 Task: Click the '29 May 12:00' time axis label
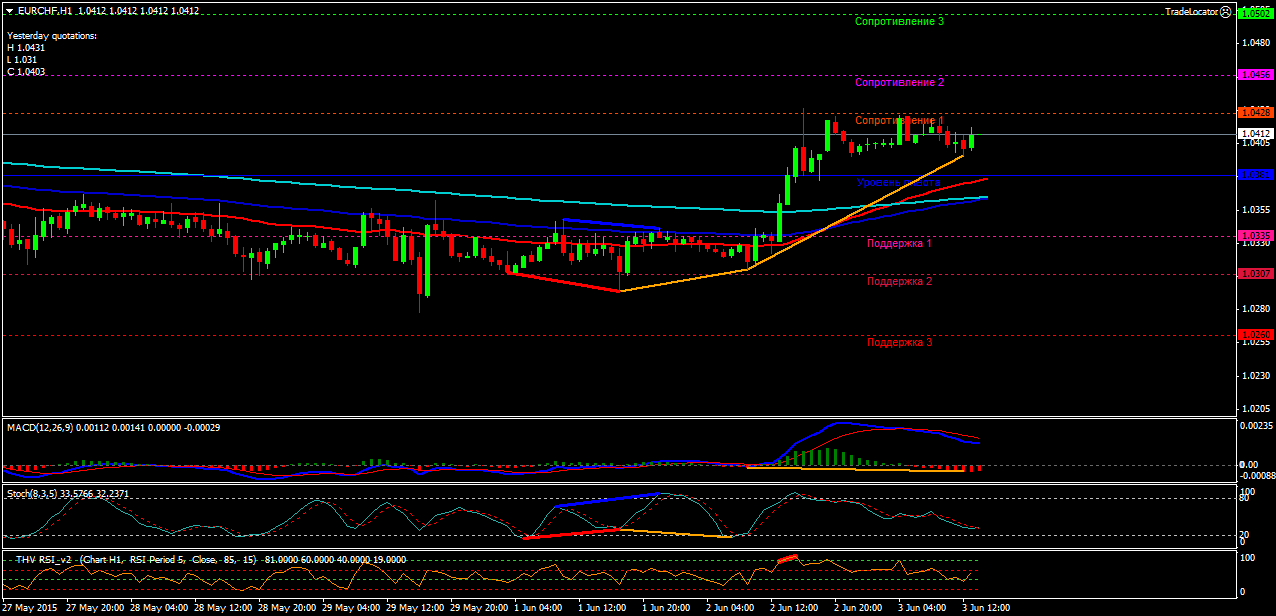(x=415, y=607)
